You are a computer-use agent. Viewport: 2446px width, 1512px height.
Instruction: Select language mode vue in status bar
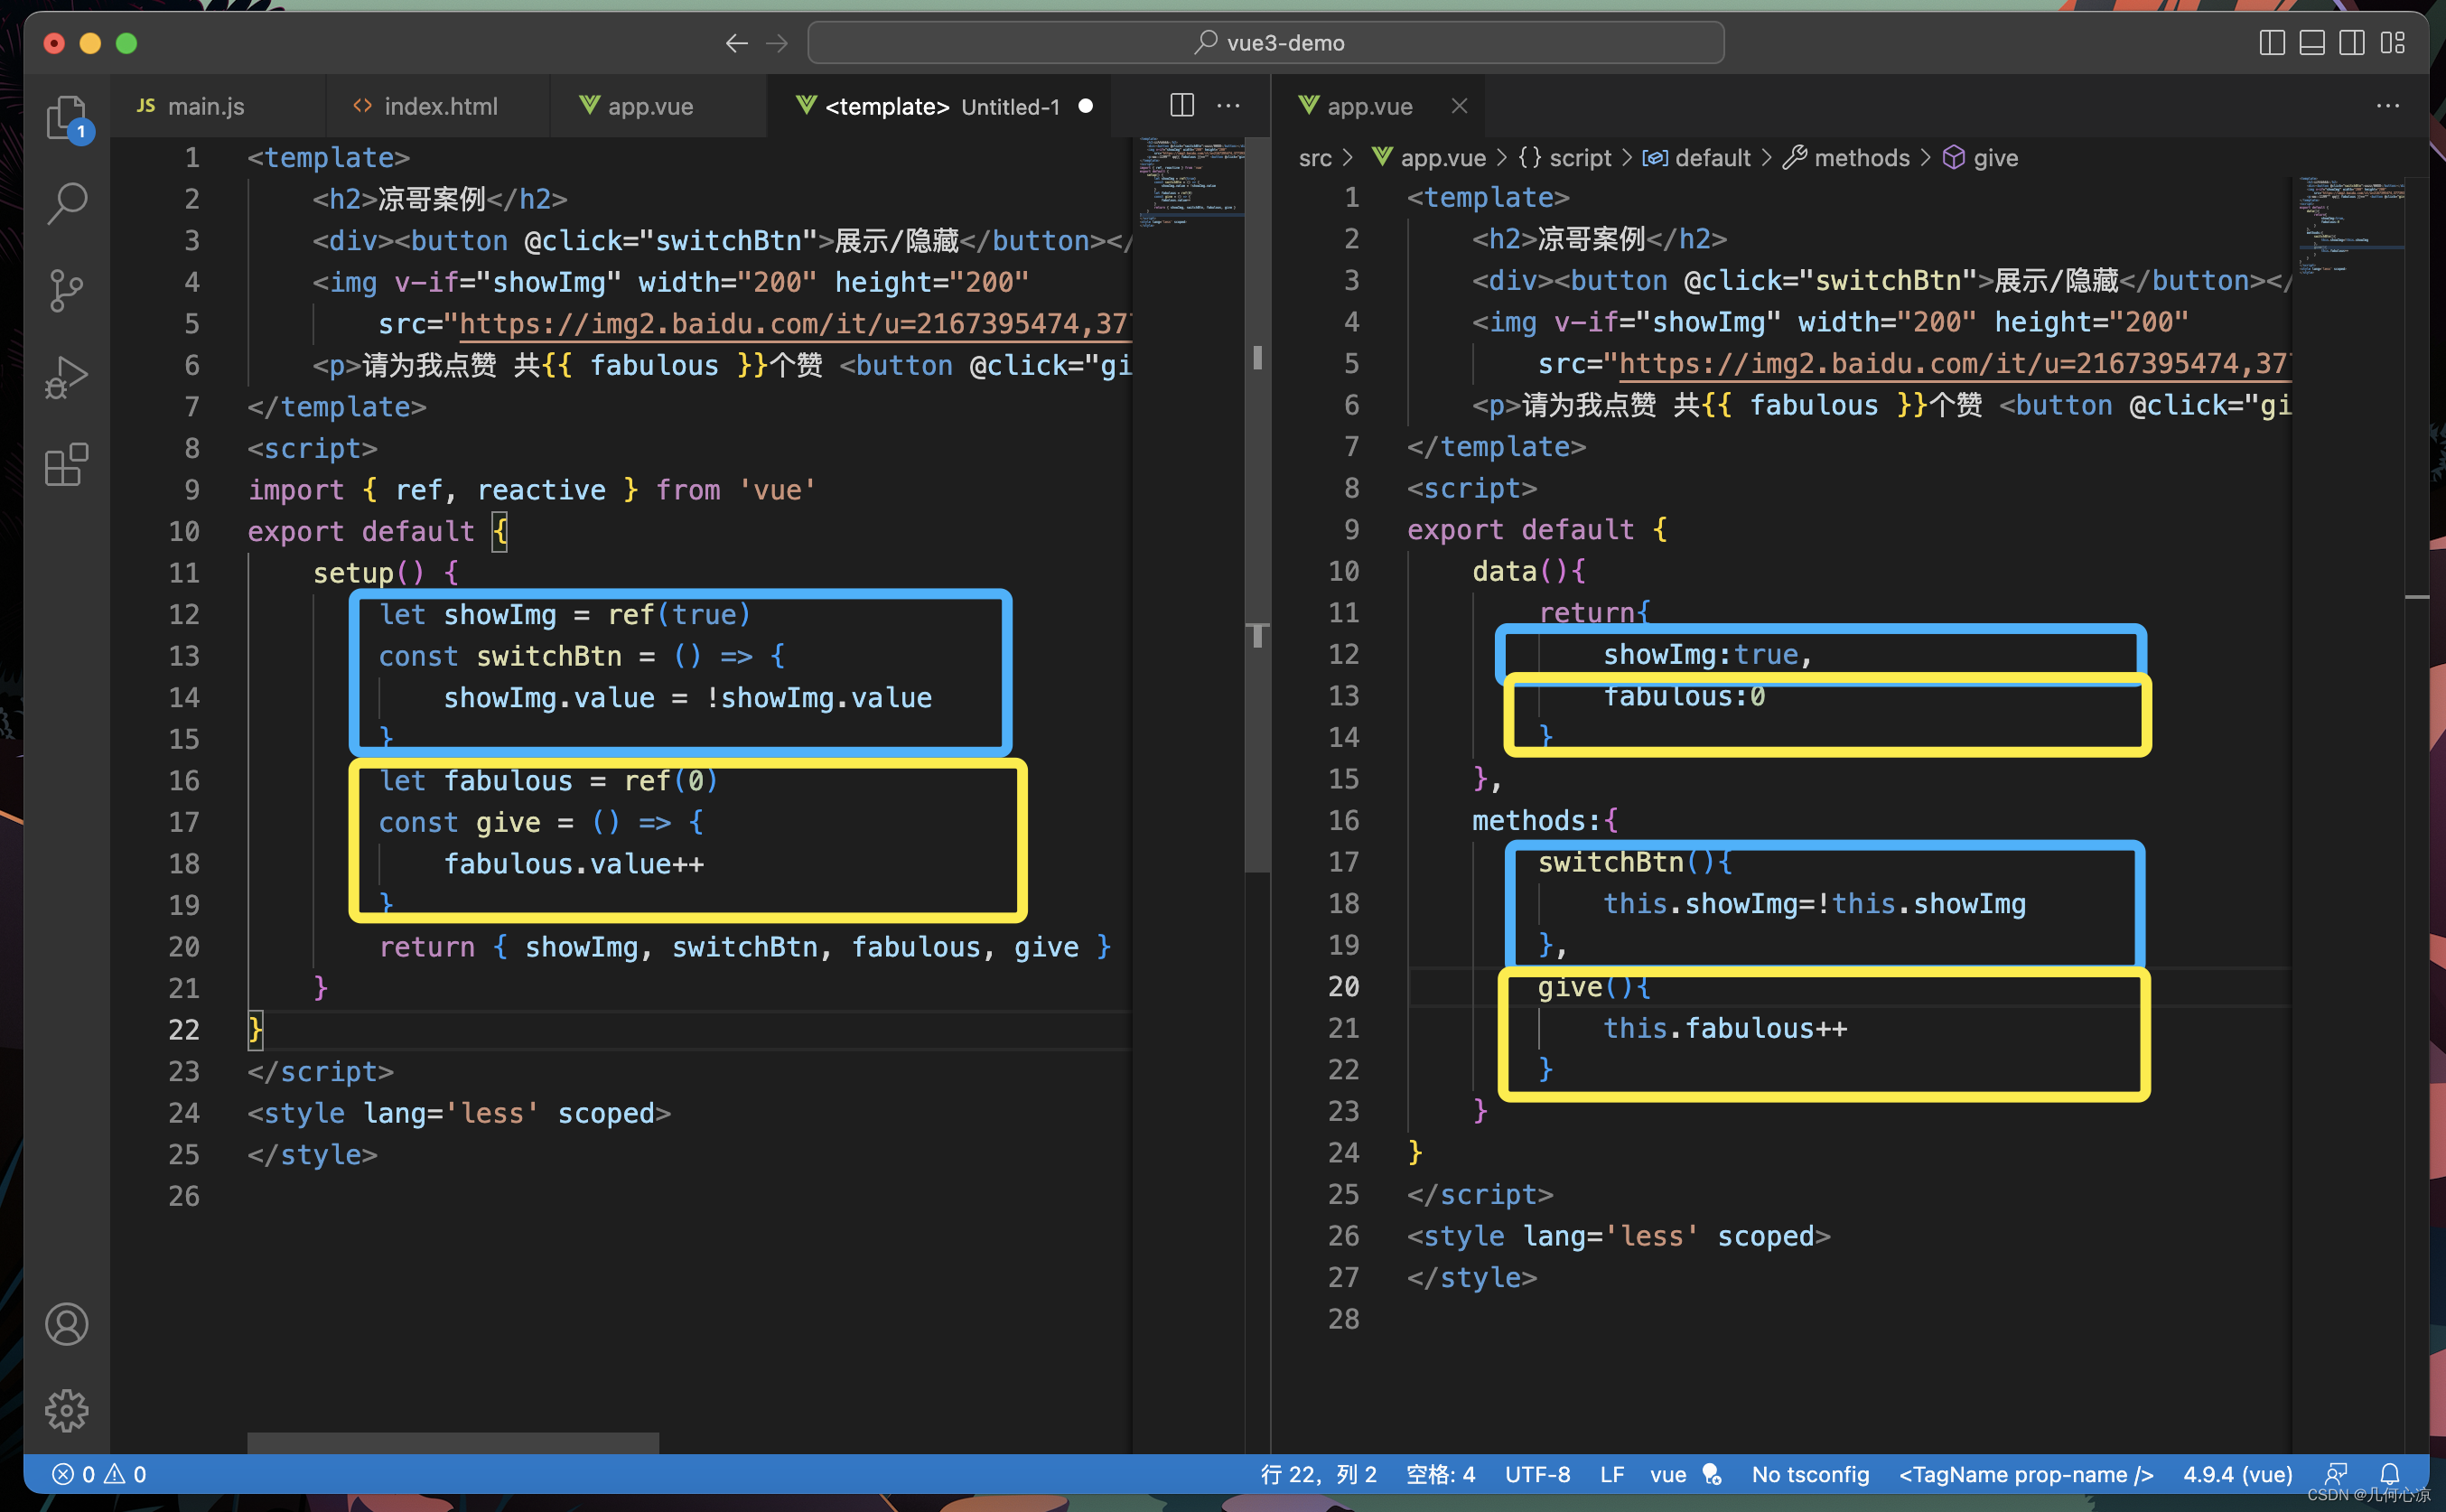point(1667,1474)
